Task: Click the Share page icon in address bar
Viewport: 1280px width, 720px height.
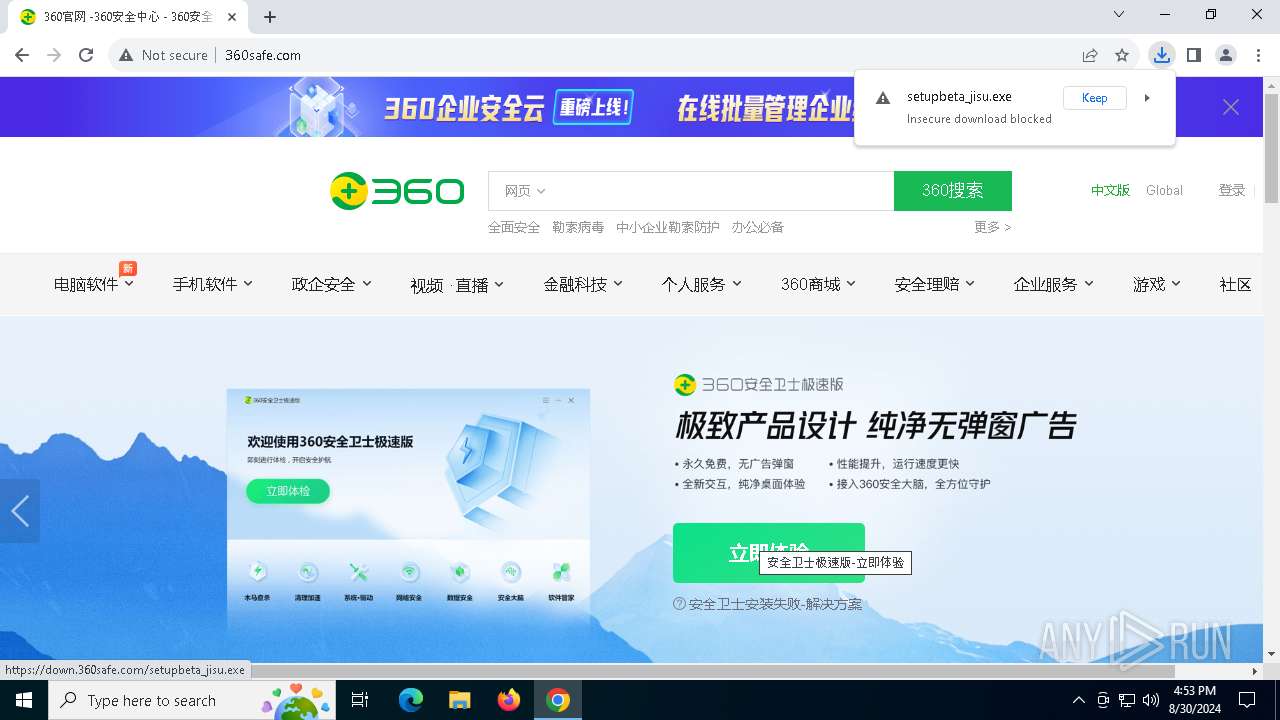Action: [x=1090, y=55]
